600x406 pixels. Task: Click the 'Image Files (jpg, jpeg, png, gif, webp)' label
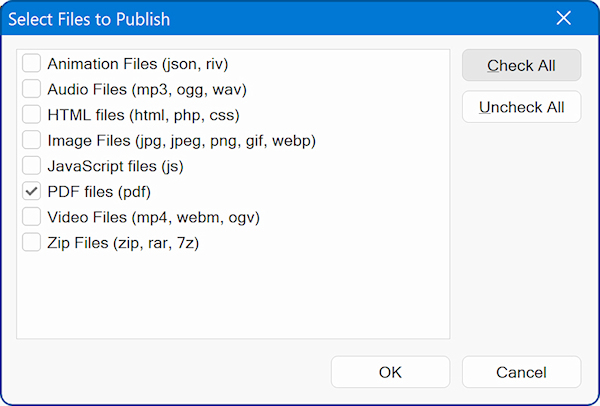pos(181,140)
